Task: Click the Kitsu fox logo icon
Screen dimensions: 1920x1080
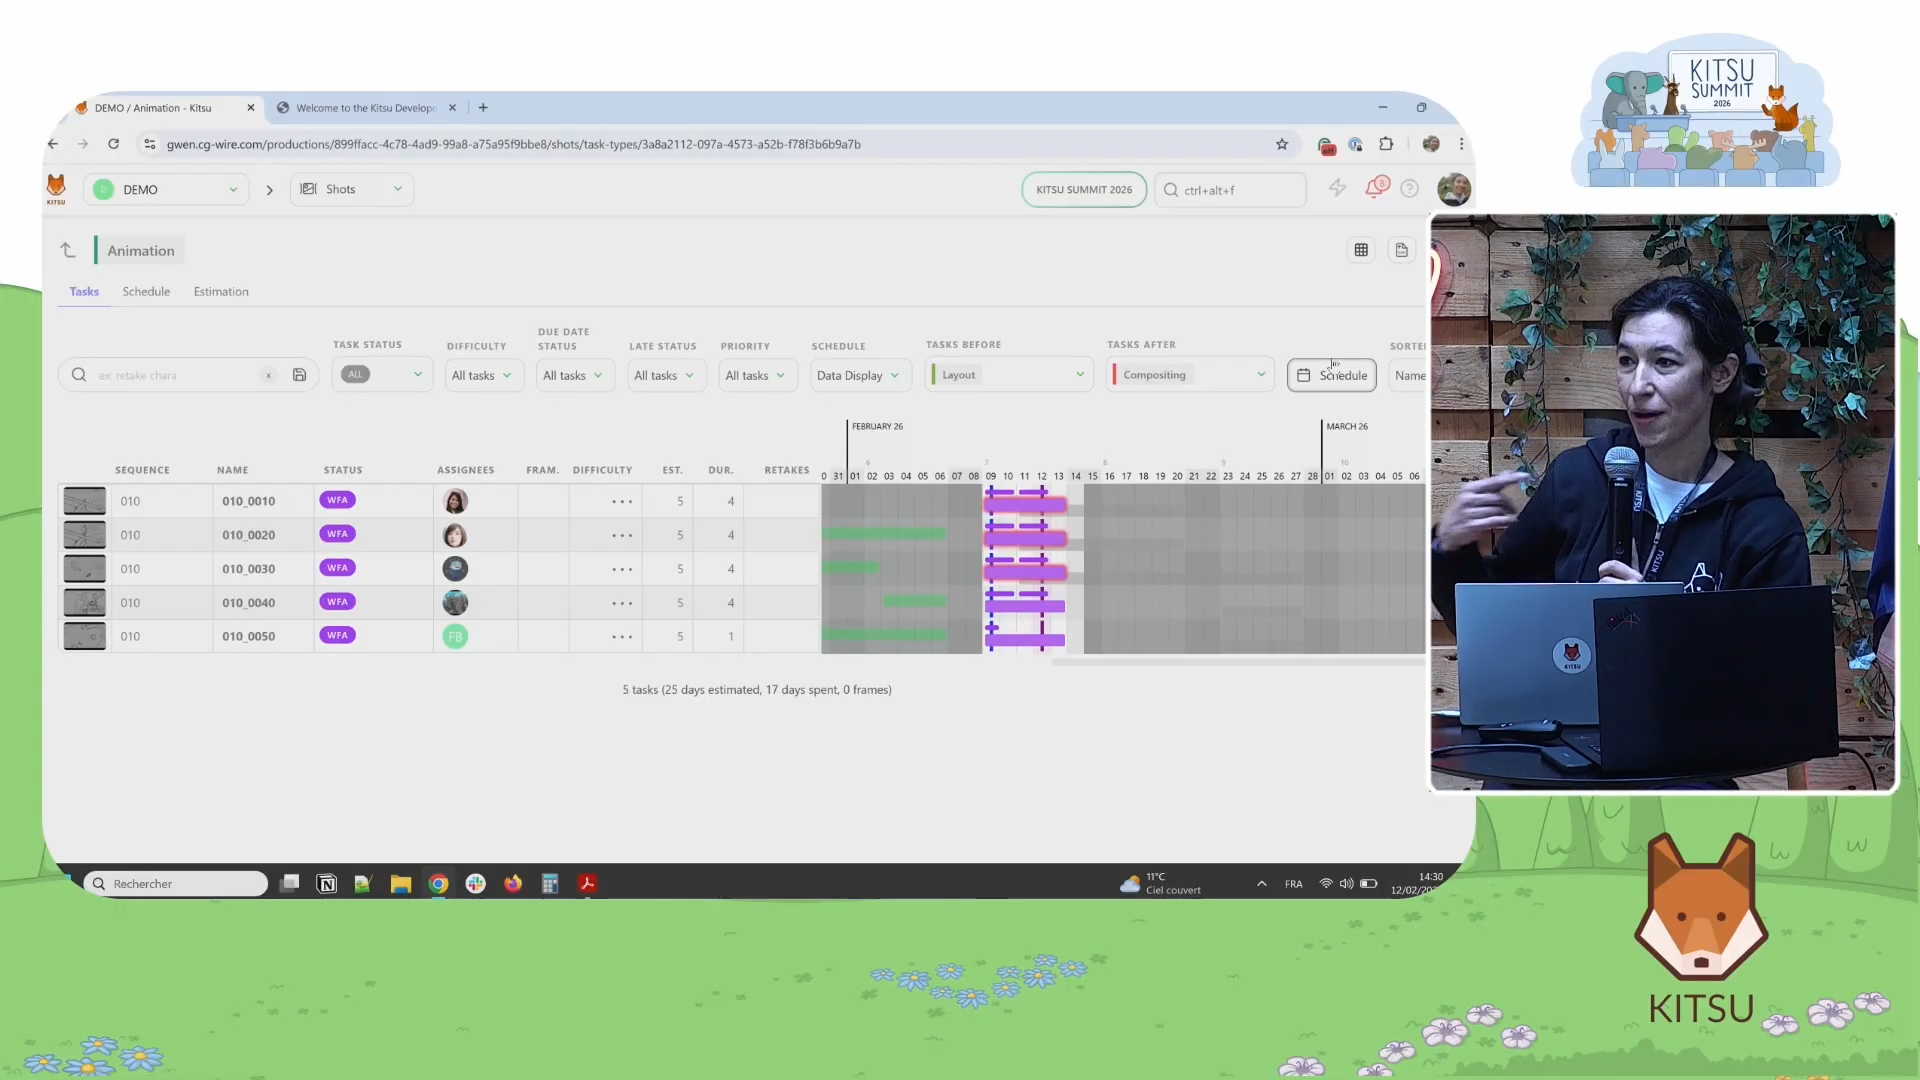Action: coord(56,188)
